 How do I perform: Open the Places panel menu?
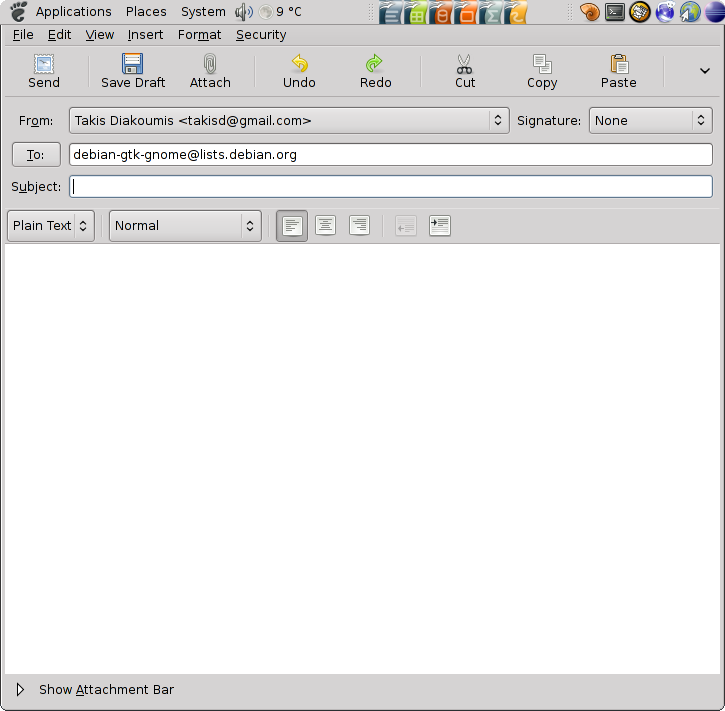coord(146,12)
